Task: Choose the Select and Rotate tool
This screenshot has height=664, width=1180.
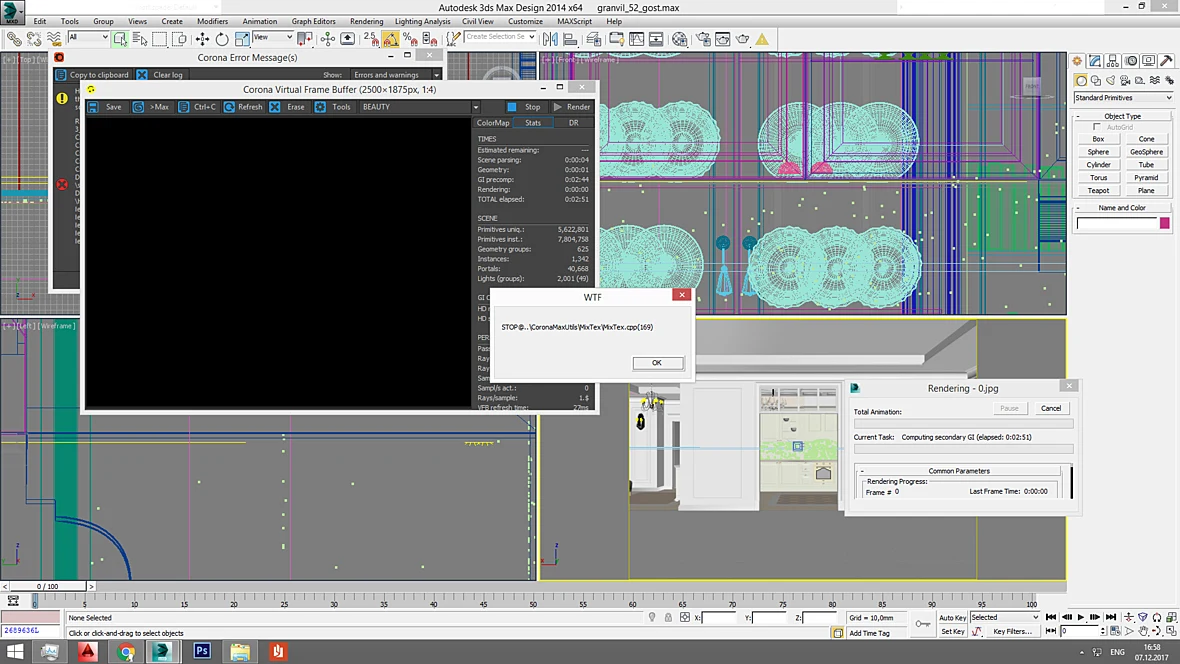Action: click(222, 38)
